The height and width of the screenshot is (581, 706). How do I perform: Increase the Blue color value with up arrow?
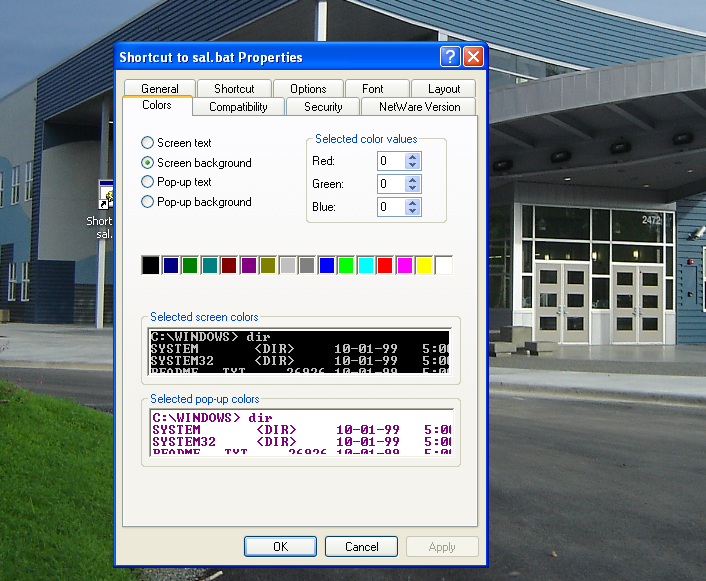[413, 203]
